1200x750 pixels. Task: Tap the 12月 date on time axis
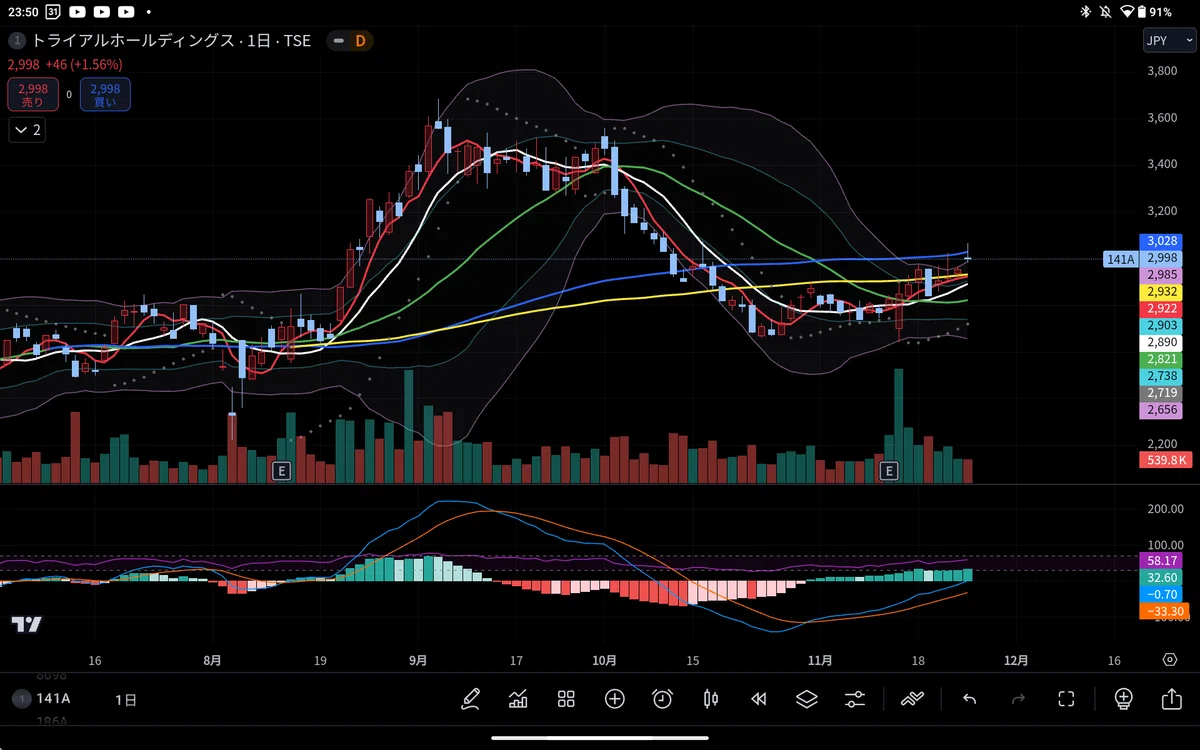tap(1016, 660)
